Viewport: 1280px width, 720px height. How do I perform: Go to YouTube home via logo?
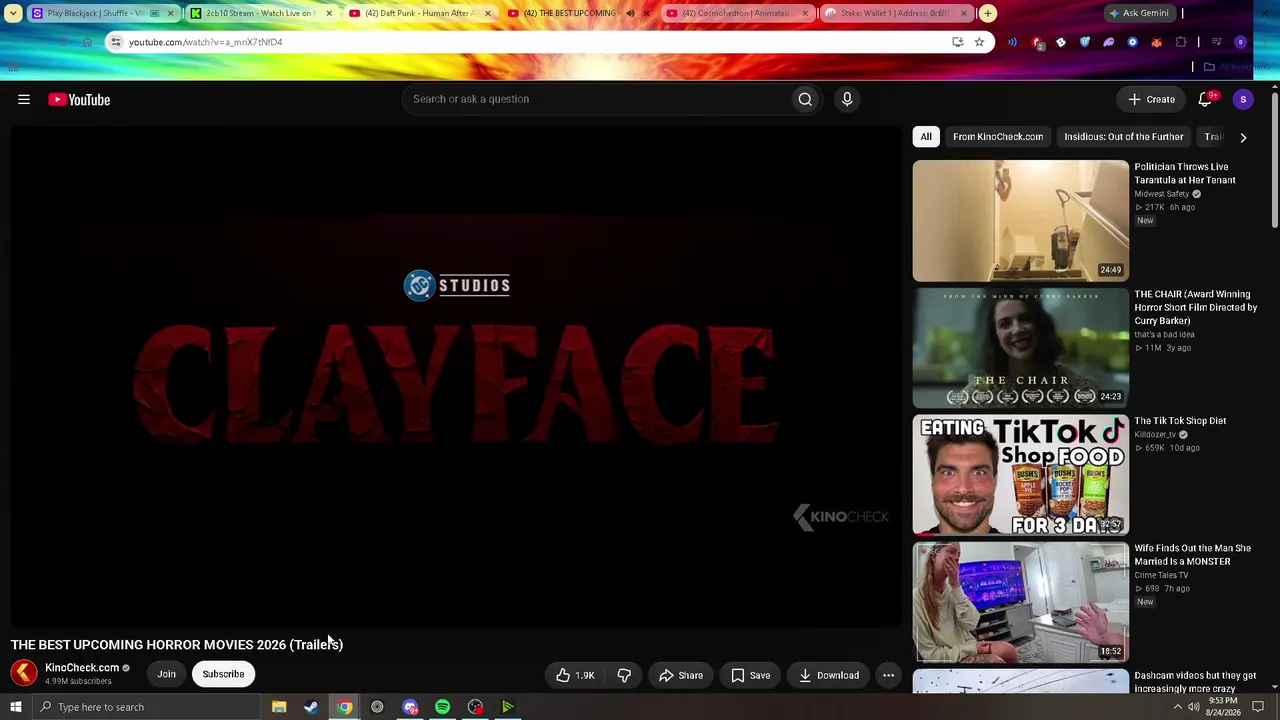(x=79, y=99)
